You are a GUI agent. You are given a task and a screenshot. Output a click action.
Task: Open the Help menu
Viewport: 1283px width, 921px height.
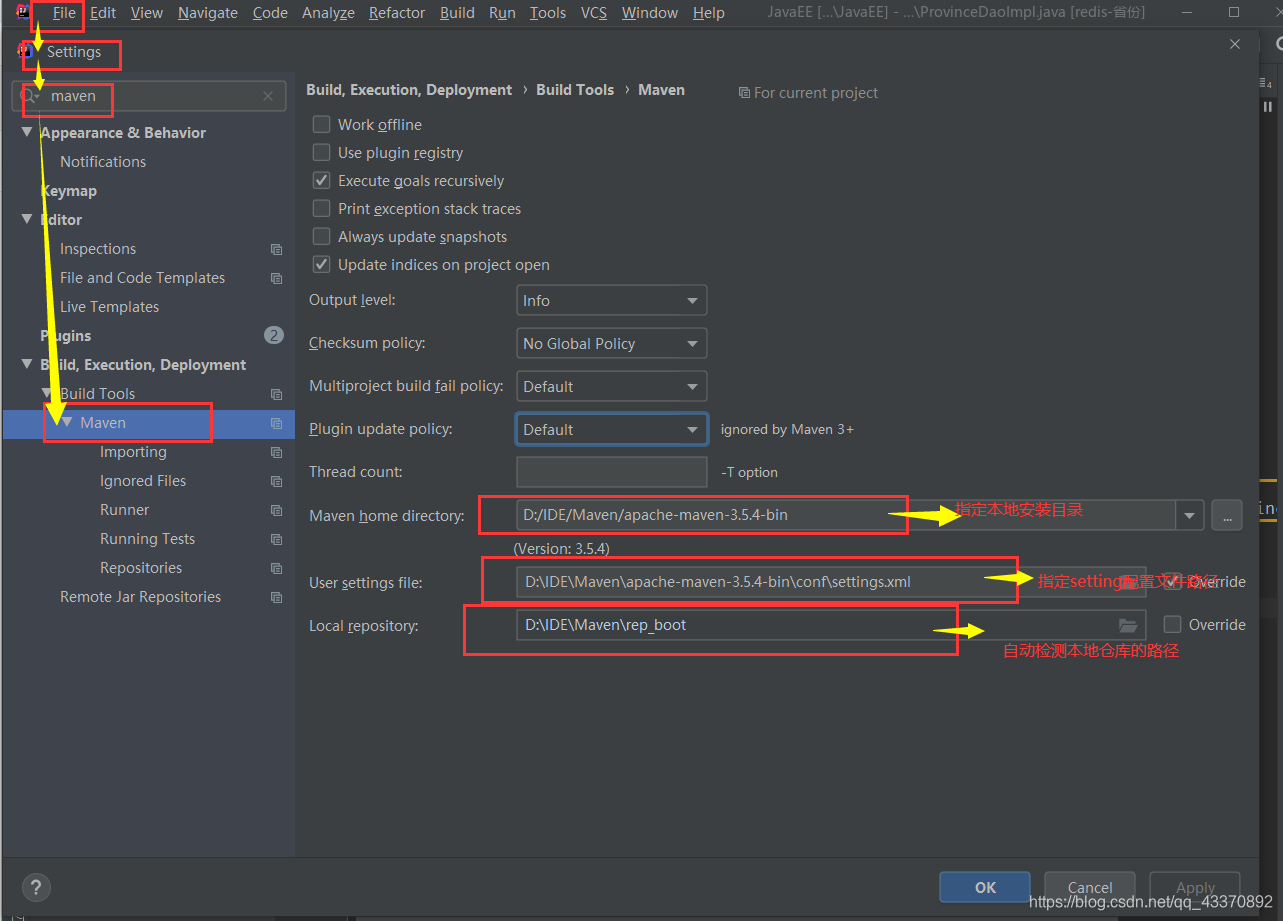click(708, 13)
